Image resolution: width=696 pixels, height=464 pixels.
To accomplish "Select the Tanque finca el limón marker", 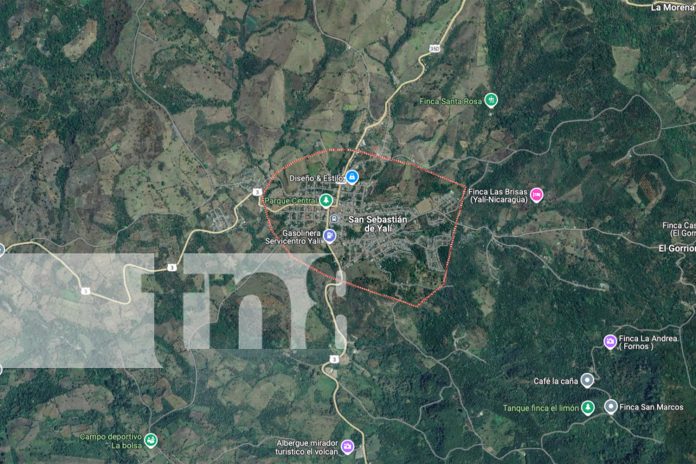I will click(x=588, y=407).
